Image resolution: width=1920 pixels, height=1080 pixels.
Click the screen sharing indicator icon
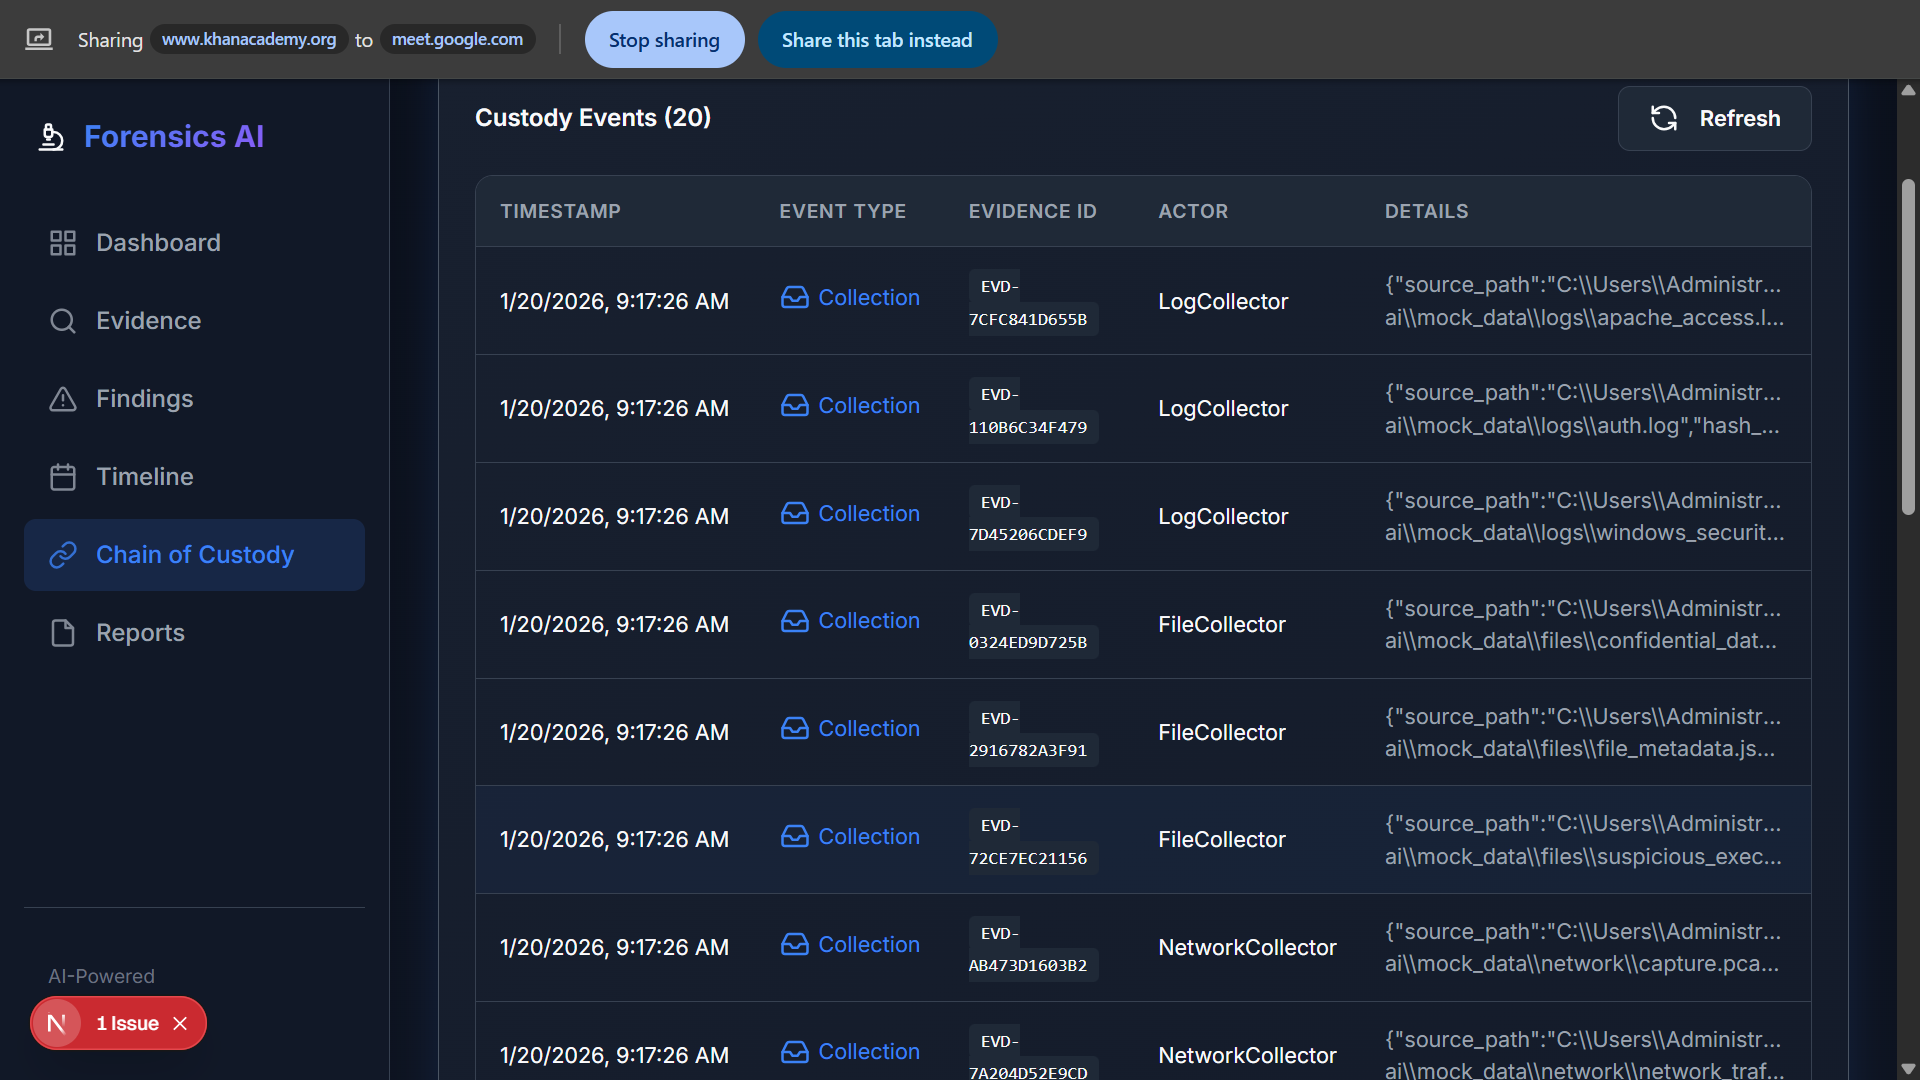[x=39, y=40]
